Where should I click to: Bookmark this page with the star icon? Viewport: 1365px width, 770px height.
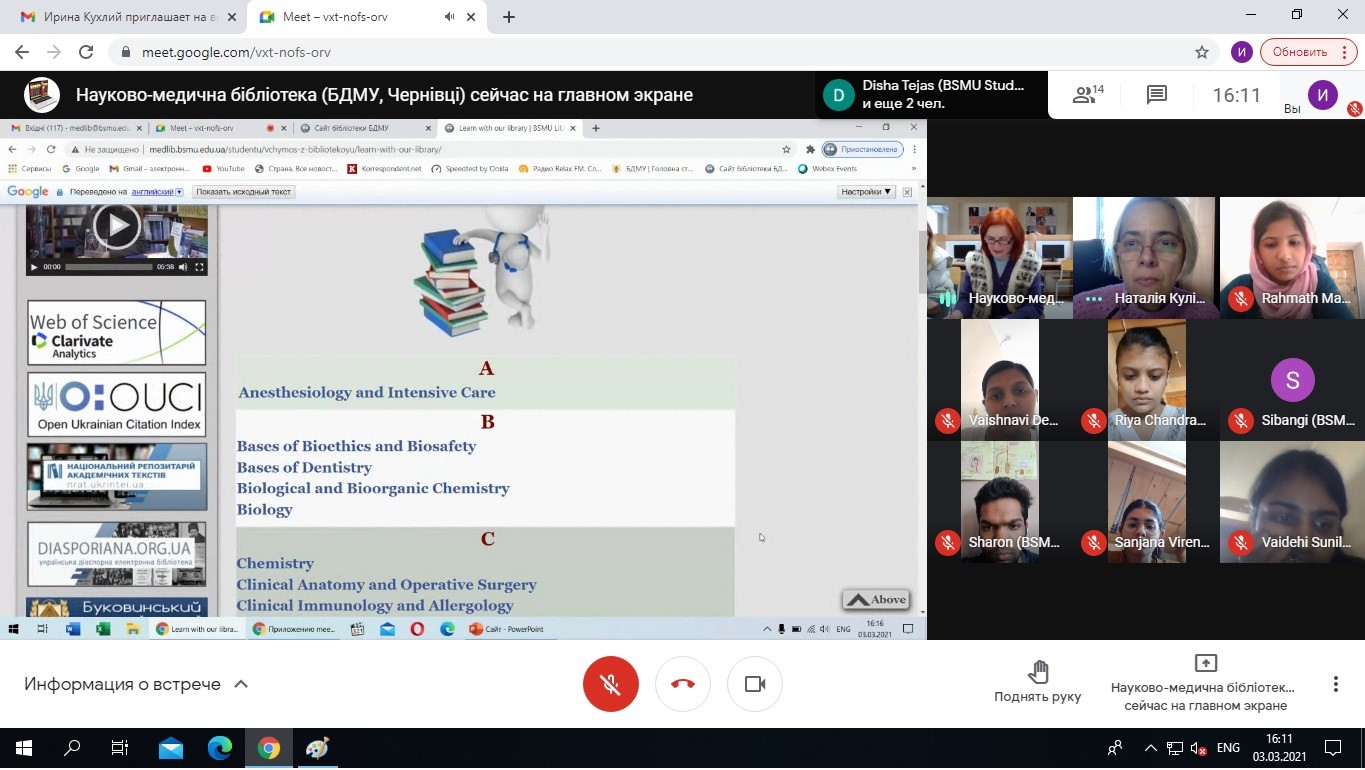[x=1202, y=52]
